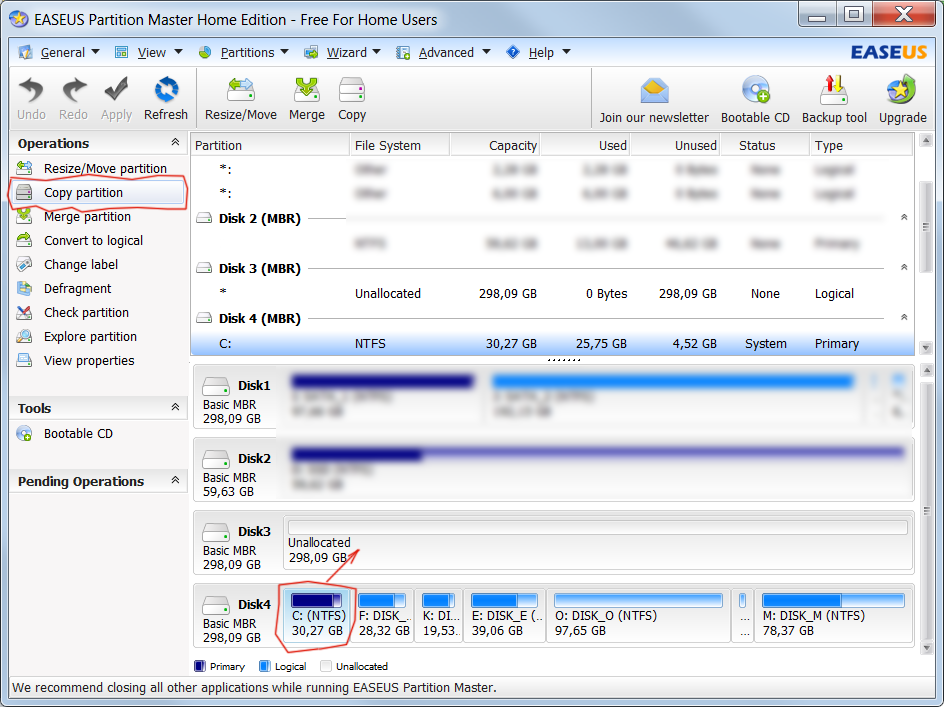The width and height of the screenshot is (944, 707).
Task: Open Join our newsletter envelope icon
Action: click(654, 92)
